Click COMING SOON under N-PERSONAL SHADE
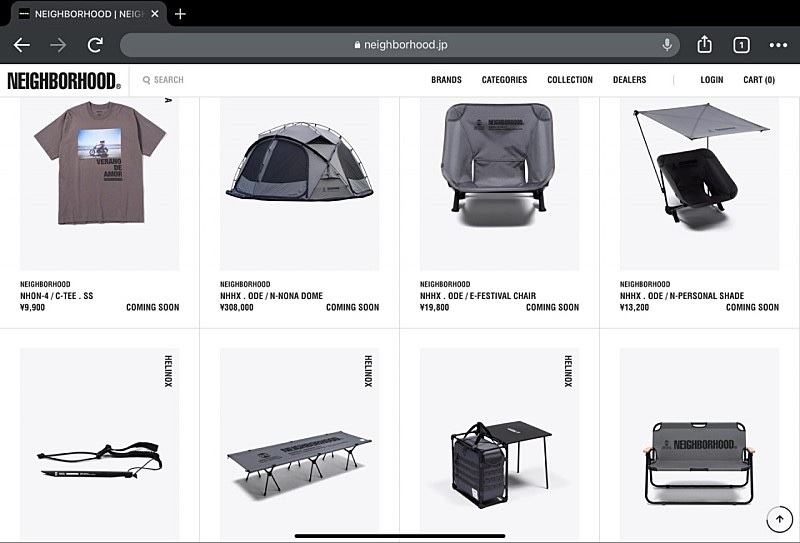The height and width of the screenshot is (543, 800). pos(753,307)
